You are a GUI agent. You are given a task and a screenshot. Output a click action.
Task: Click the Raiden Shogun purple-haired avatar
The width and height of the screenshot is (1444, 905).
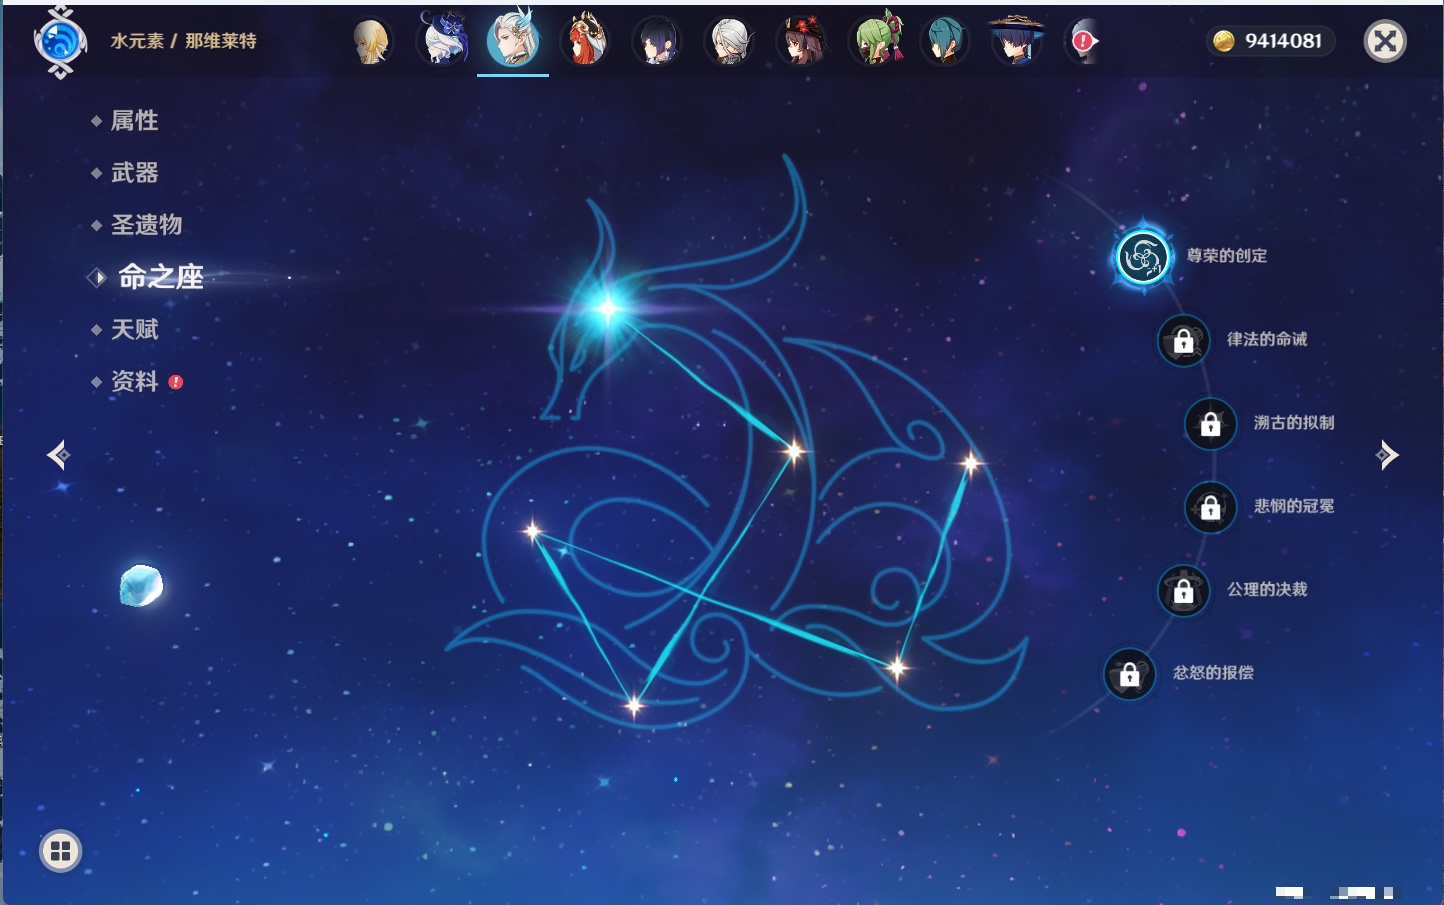[x=657, y=41]
